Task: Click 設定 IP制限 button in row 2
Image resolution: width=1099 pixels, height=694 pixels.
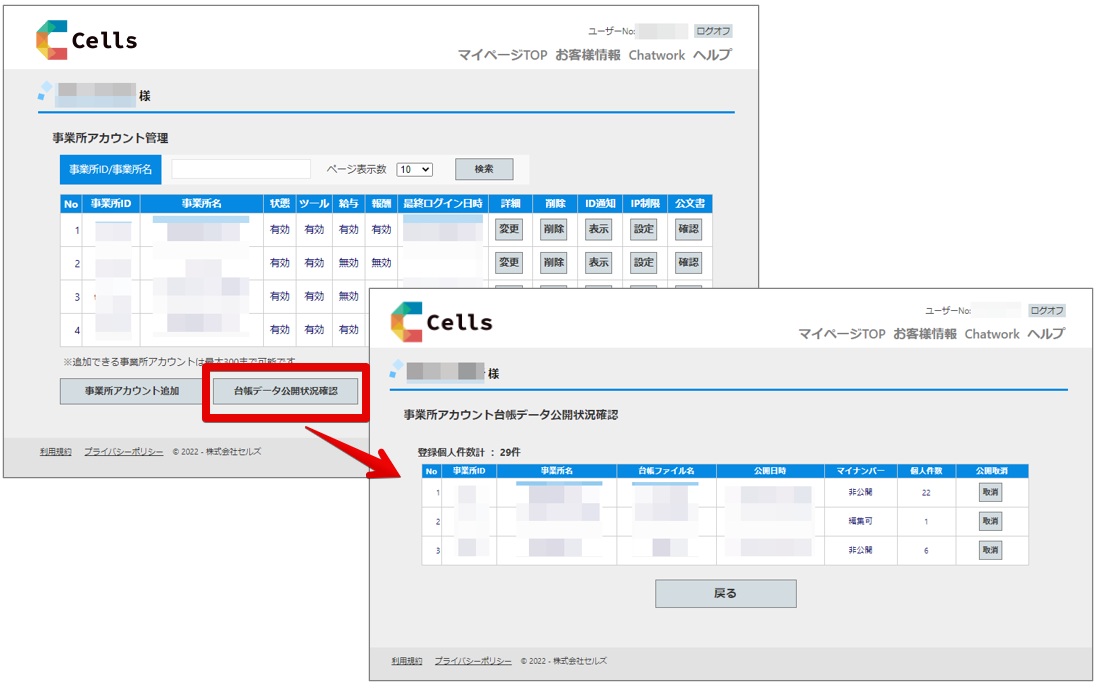Action: tap(643, 262)
